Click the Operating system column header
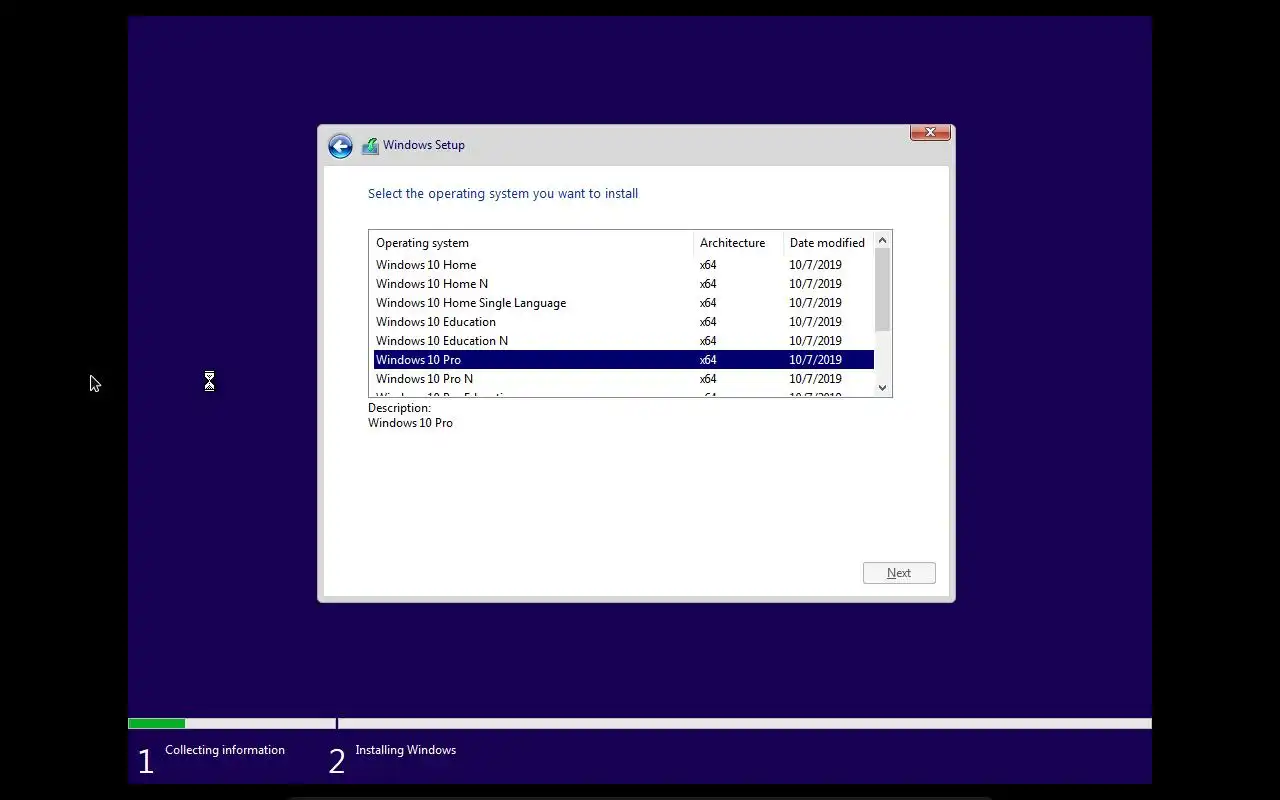The height and width of the screenshot is (800, 1280). pyautogui.click(x=531, y=243)
